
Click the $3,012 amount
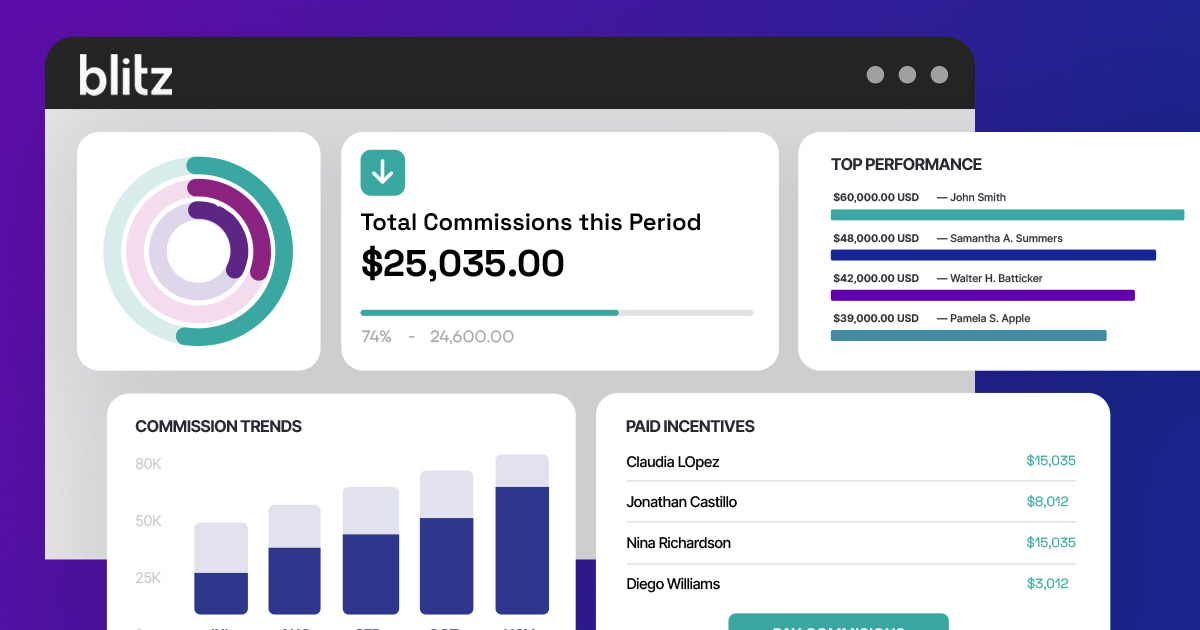tap(1048, 584)
